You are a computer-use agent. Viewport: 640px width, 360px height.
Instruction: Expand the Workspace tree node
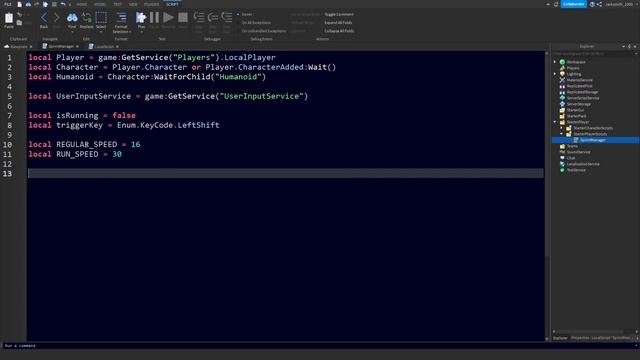555,62
